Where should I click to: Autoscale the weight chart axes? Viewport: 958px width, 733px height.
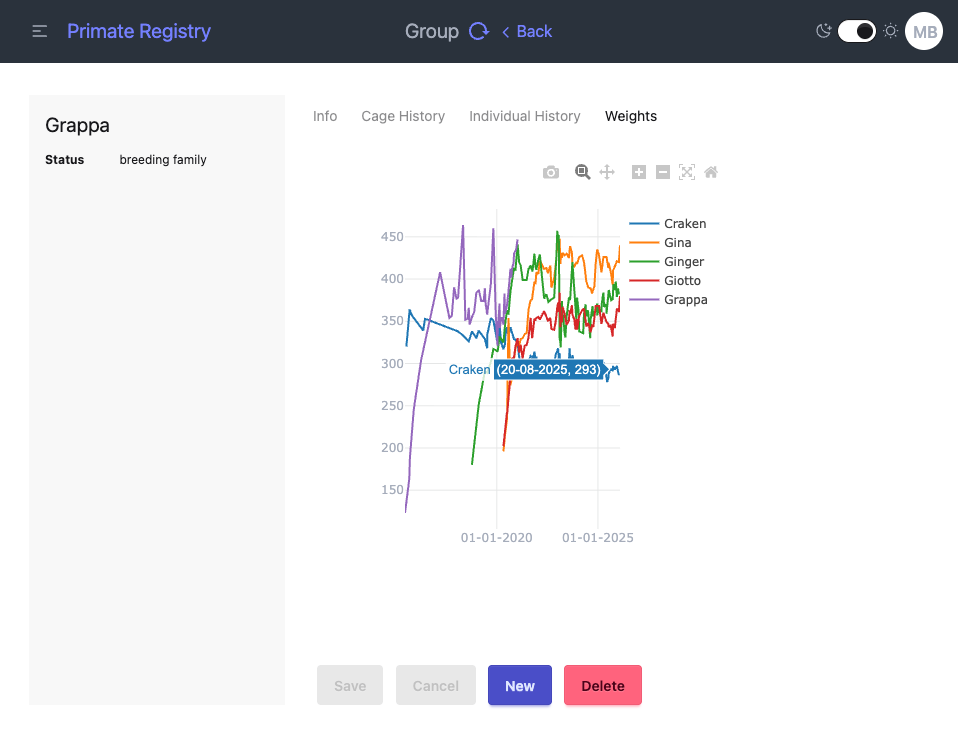686,172
